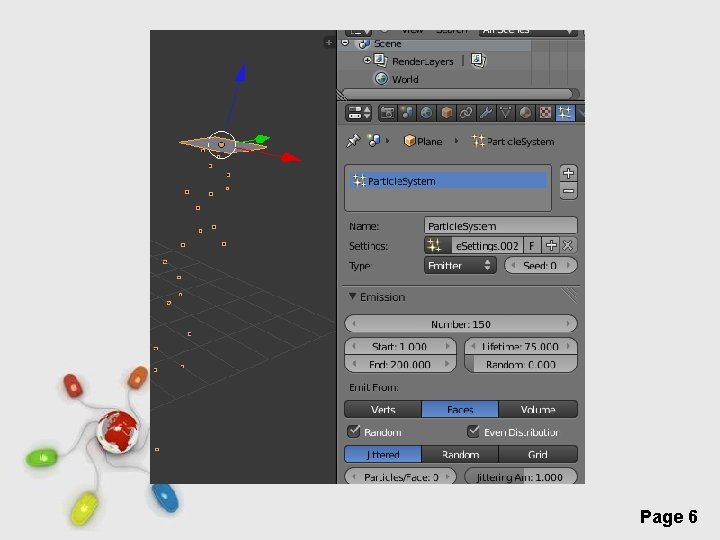The image size is (720, 540).
Task: Collapse the Scene tree in the outliner
Action: pyautogui.click(x=345, y=43)
